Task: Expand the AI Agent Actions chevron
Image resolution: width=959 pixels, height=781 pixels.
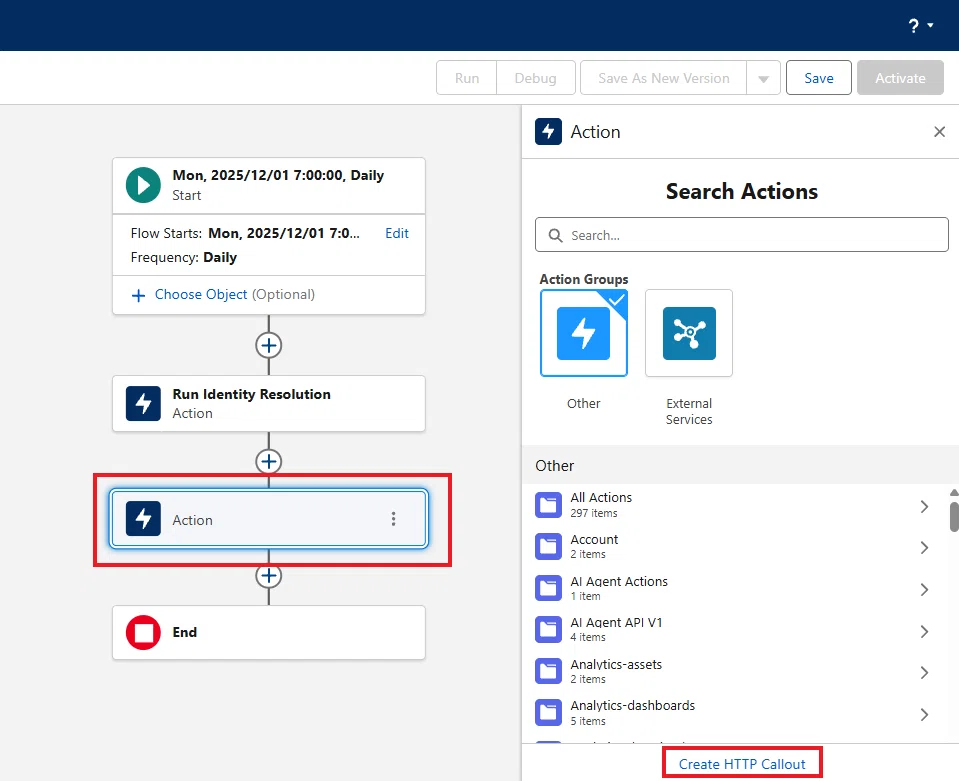Action: coord(924,590)
